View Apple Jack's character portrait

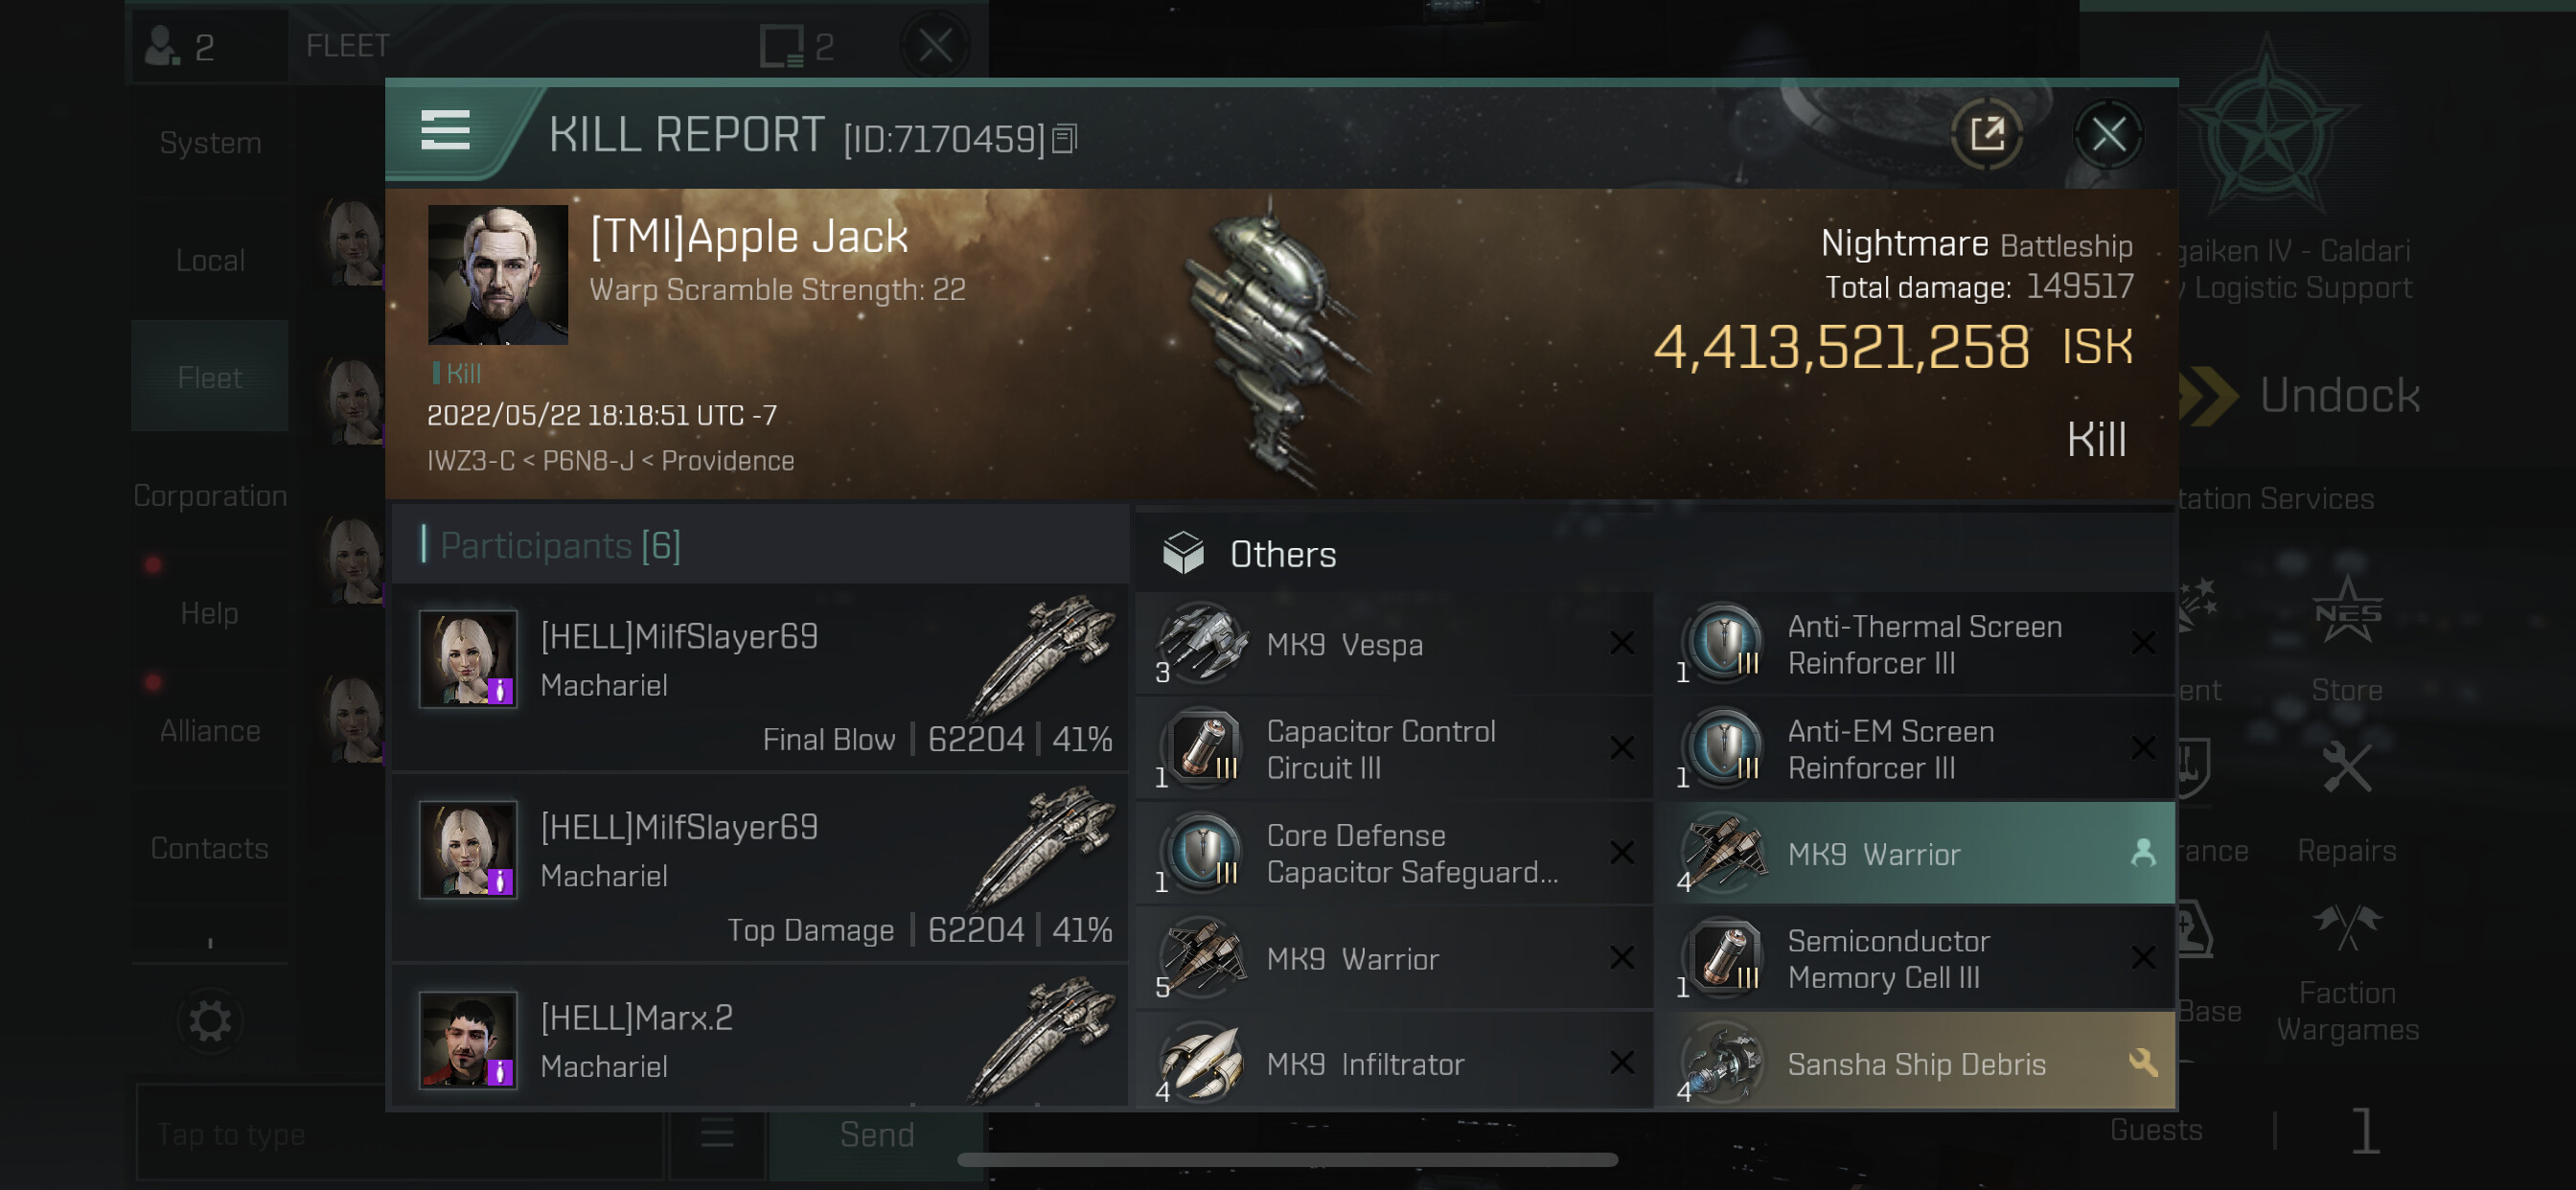[x=497, y=275]
